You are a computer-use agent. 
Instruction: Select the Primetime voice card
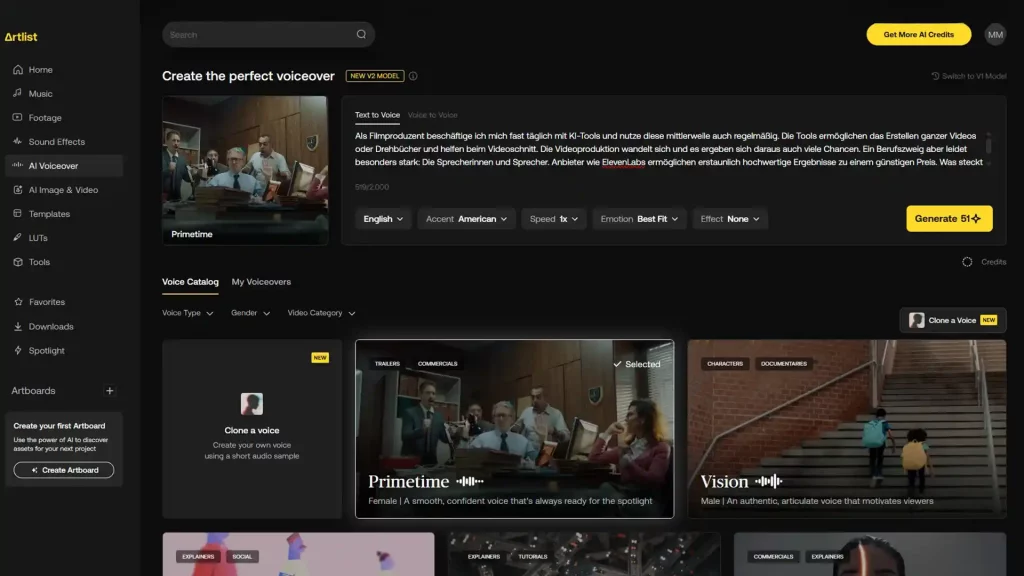pos(514,428)
